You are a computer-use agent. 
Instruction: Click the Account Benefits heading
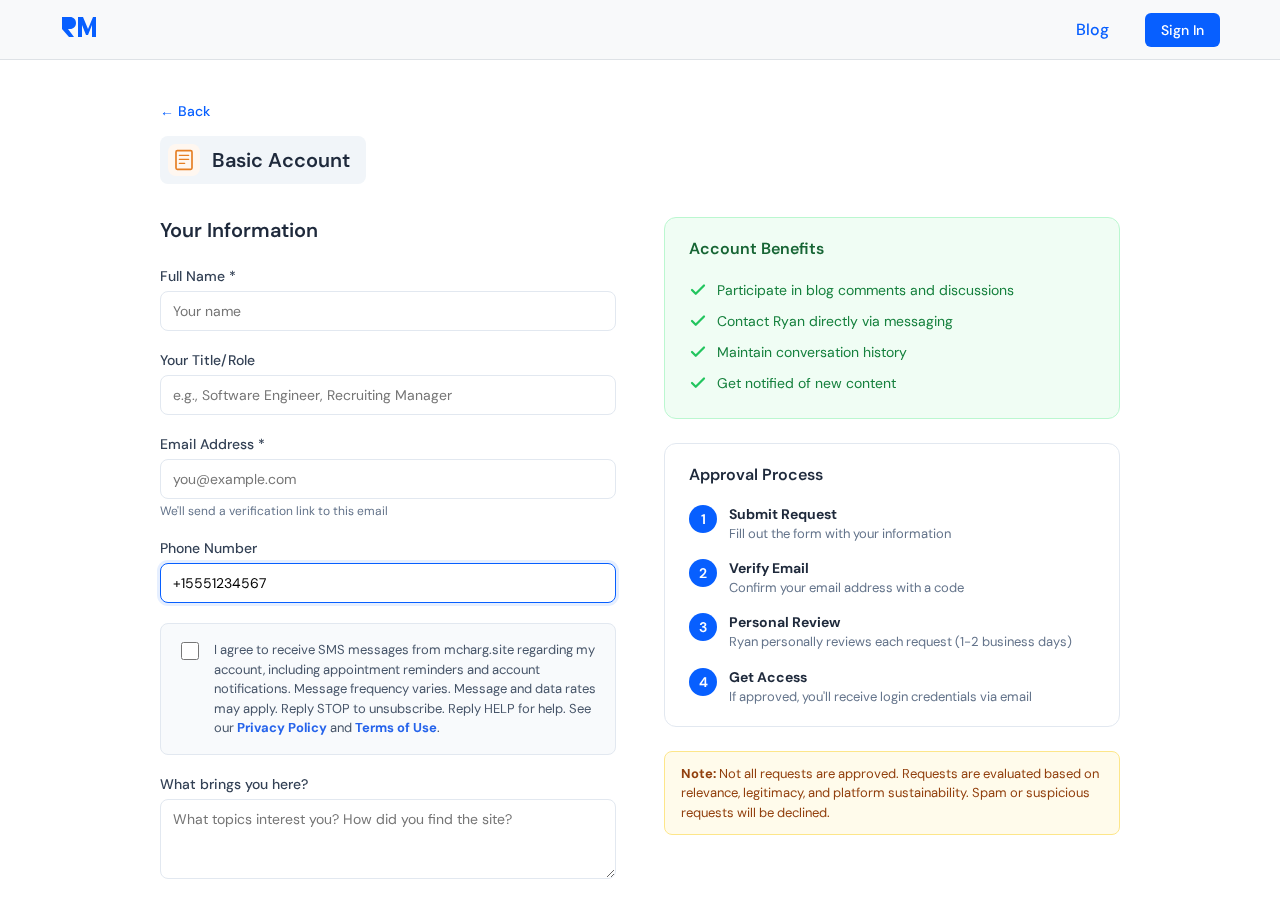pos(756,249)
